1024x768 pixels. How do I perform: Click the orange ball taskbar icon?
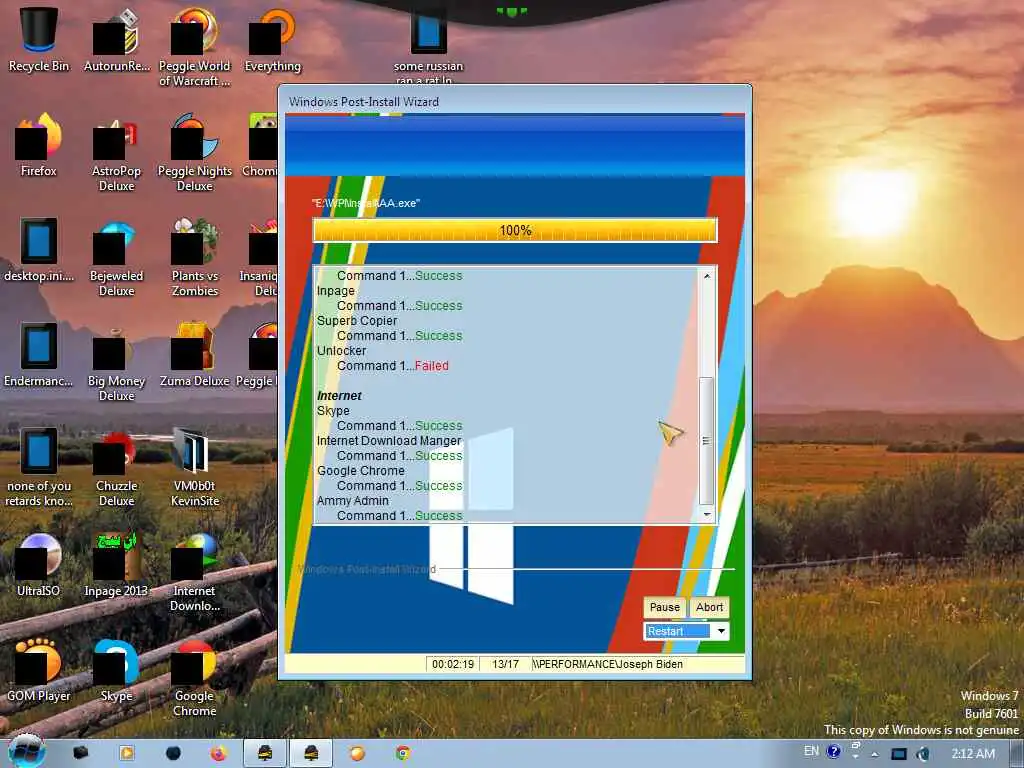click(357, 754)
